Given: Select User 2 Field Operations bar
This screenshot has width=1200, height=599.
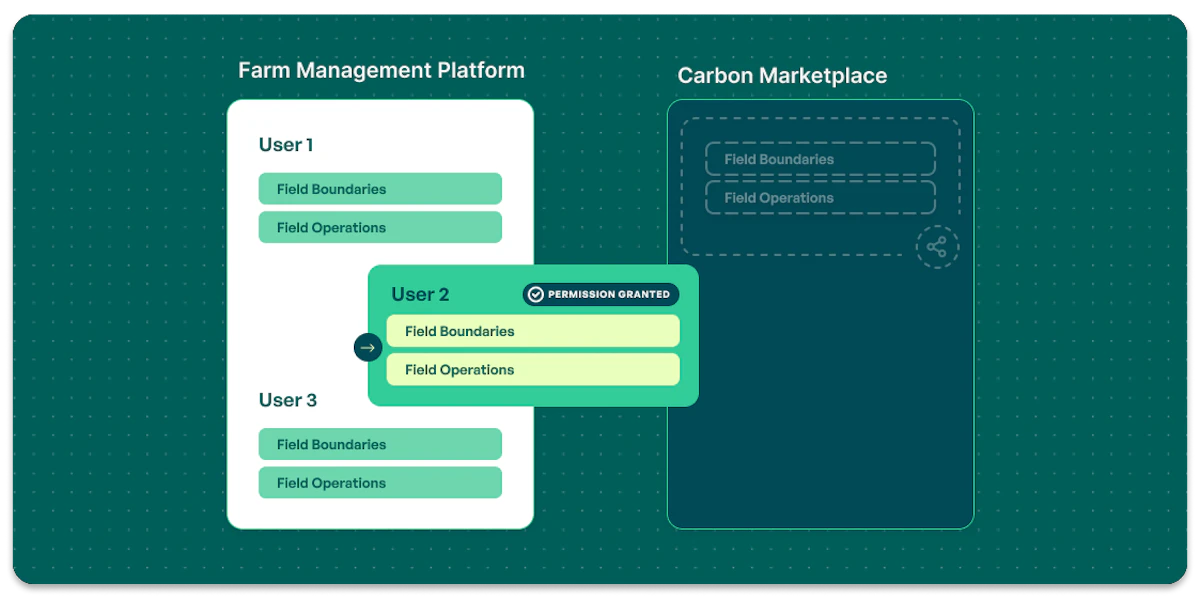Looking at the screenshot, I should tap(533, 369).
